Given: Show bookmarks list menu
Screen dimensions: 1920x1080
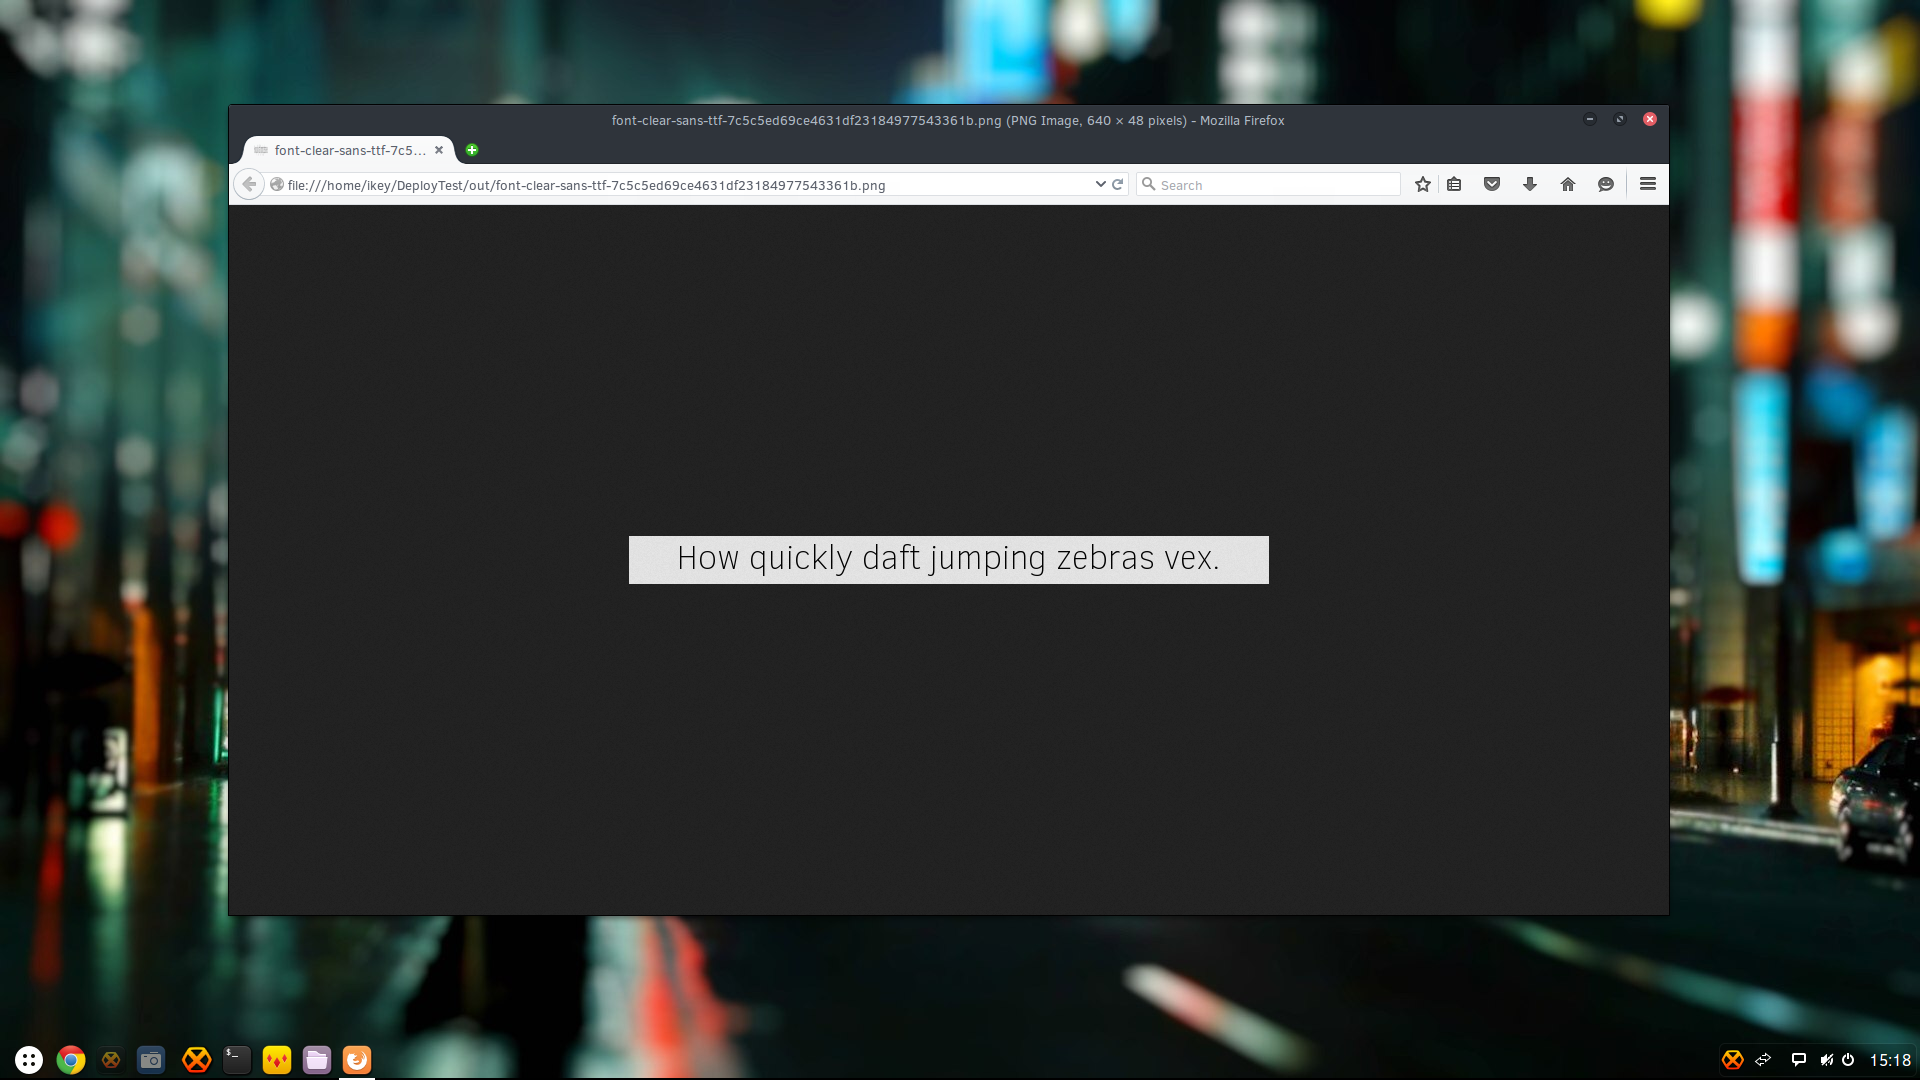Looking at the screenshot, I should [x=1454, y=185].
